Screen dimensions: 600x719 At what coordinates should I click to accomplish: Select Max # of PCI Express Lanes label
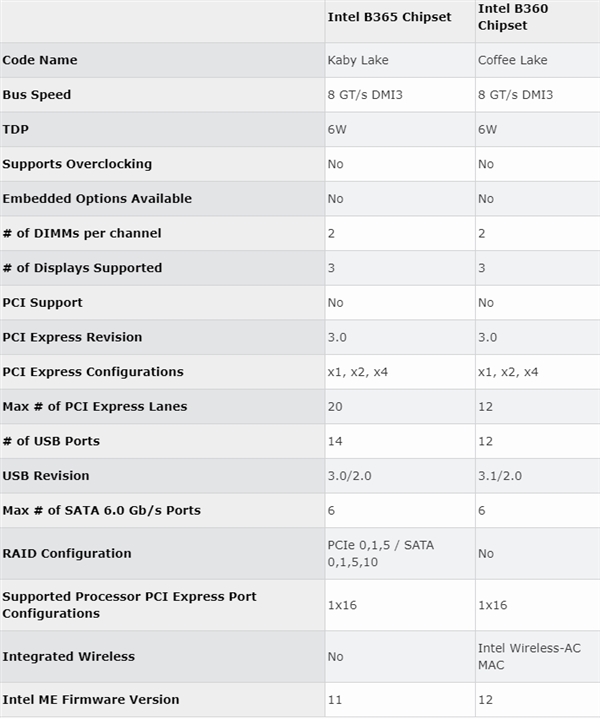(x=95, y=406)
